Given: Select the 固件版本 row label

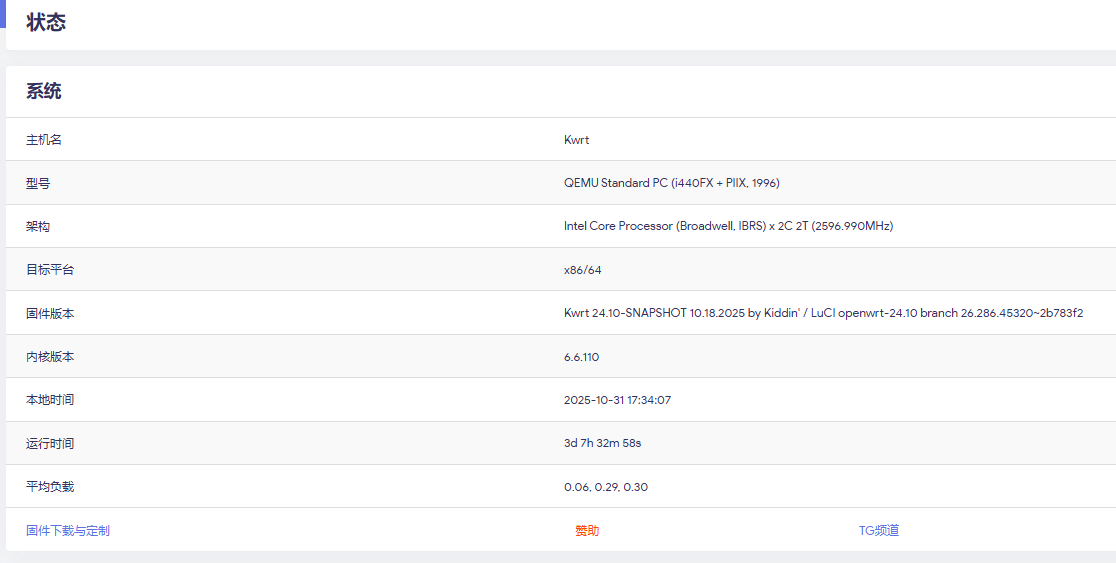Looking at the screenshot, I should click(50, 313).
